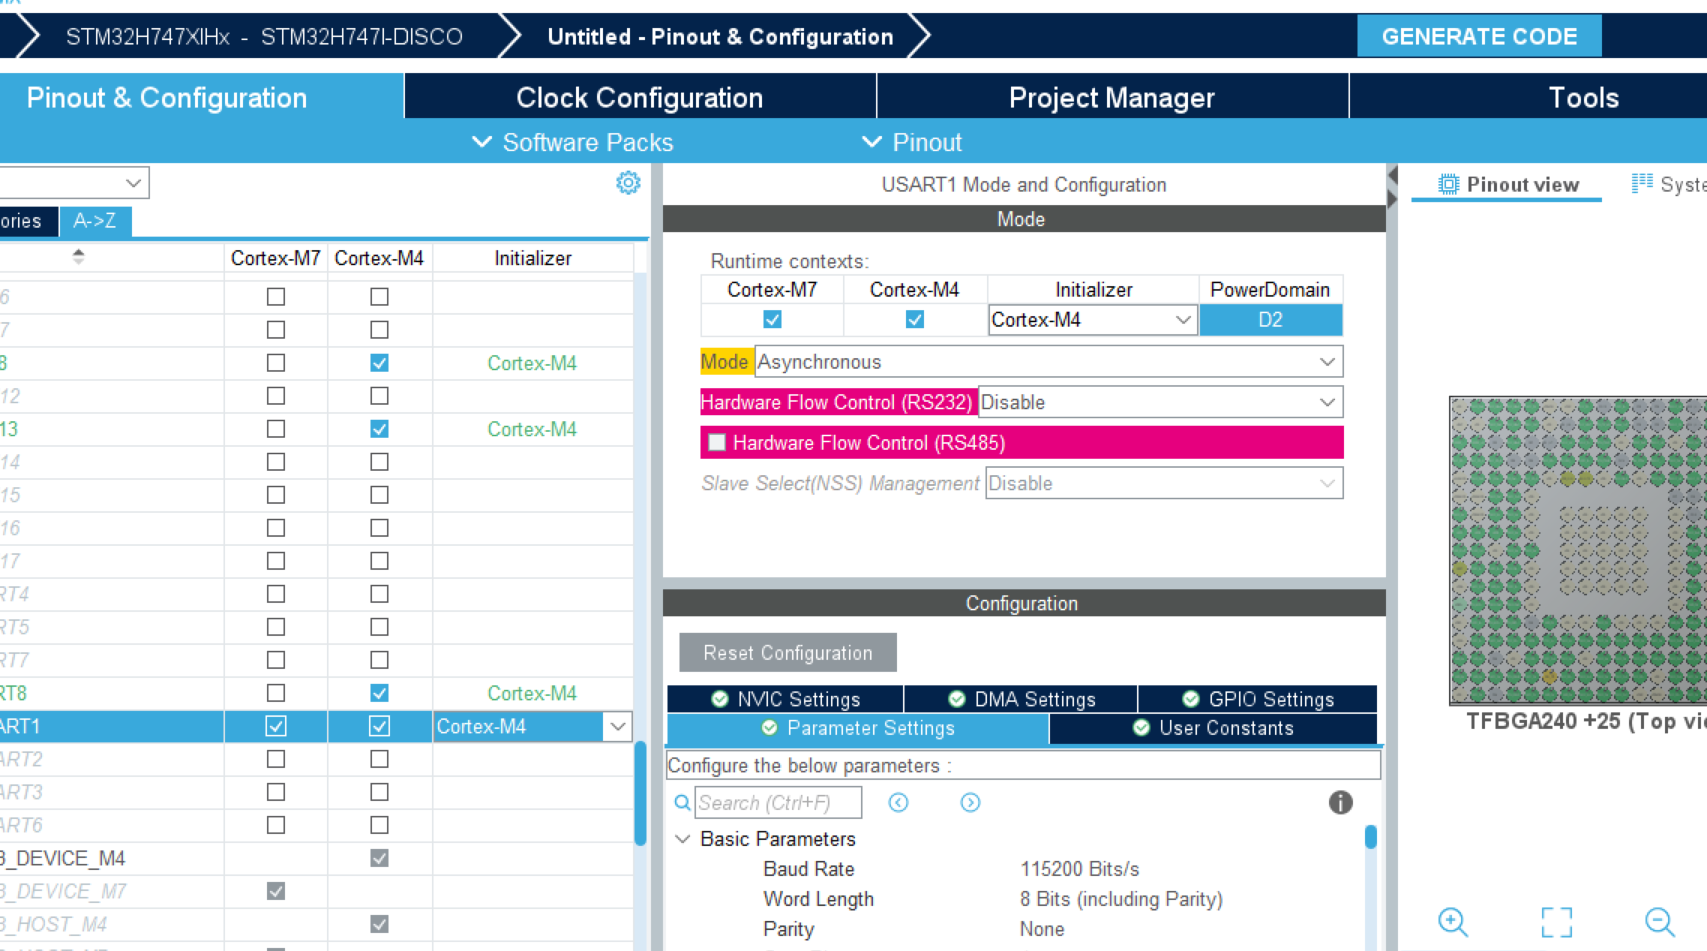Check Cortex-M7 box in row 12
This screenshot has height=951, width=1707.
pyautogui.click(x=276, y=396)
